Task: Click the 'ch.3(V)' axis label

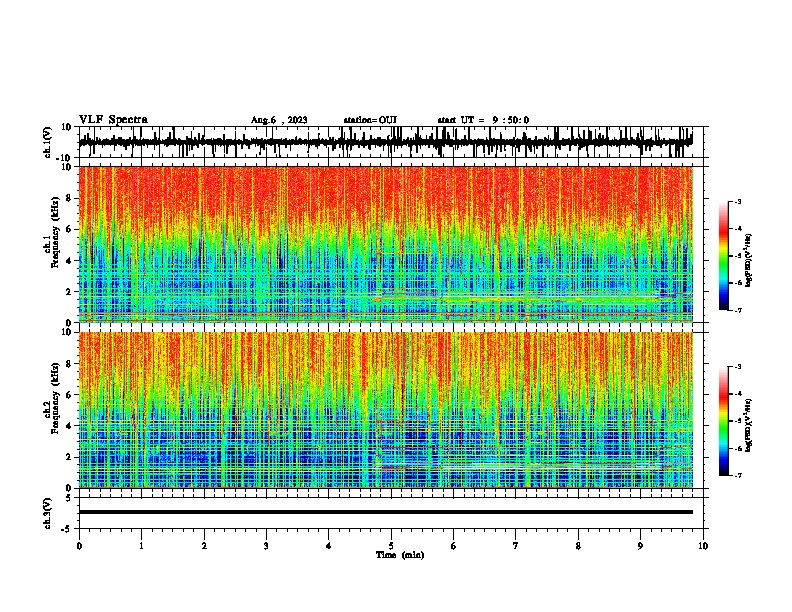Action: 48,514
